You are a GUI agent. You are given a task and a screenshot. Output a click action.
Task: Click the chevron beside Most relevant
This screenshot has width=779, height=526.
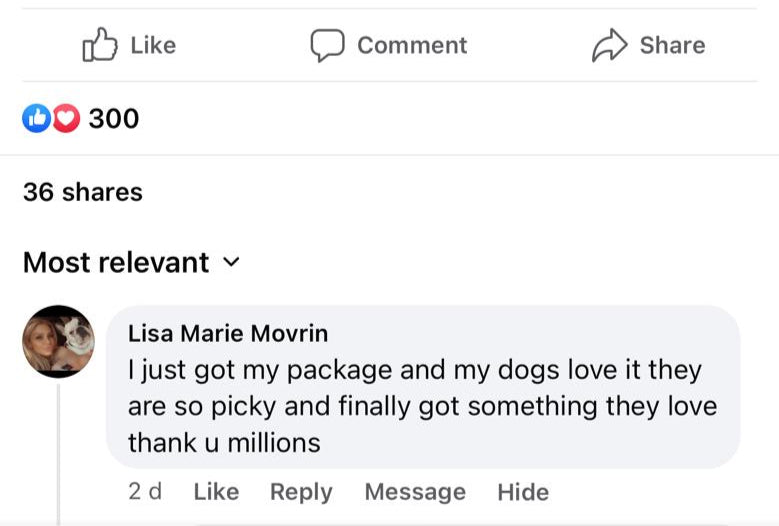pyautogui.click(x=231, y=262)
